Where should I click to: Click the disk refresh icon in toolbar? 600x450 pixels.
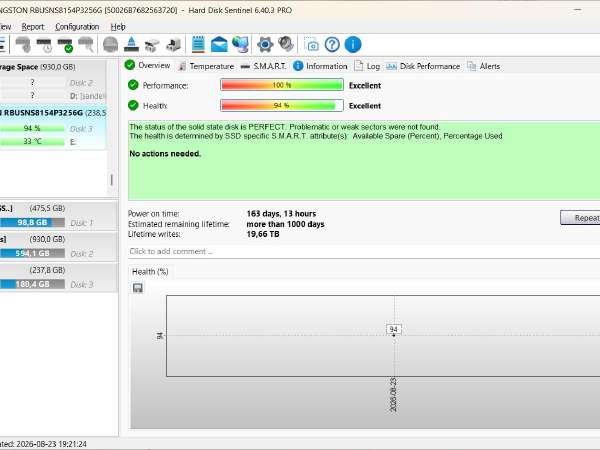(x=23, y=45)
